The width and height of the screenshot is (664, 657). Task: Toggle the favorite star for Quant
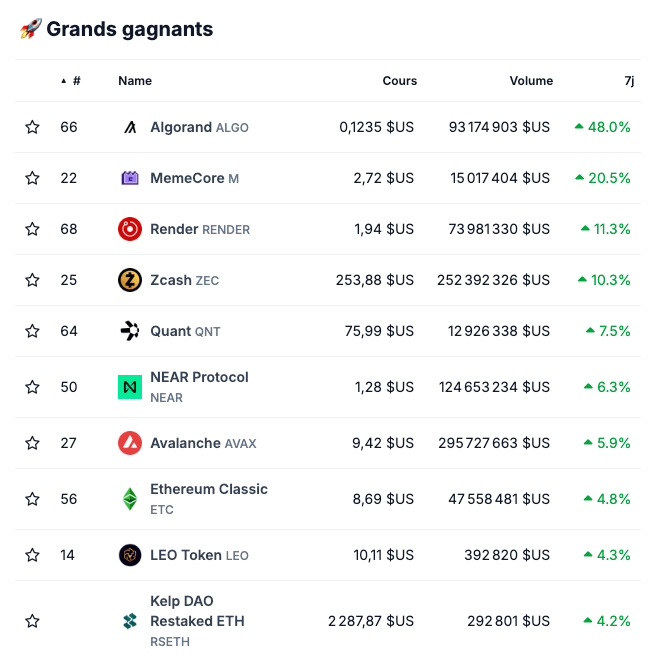pos(32,331)
